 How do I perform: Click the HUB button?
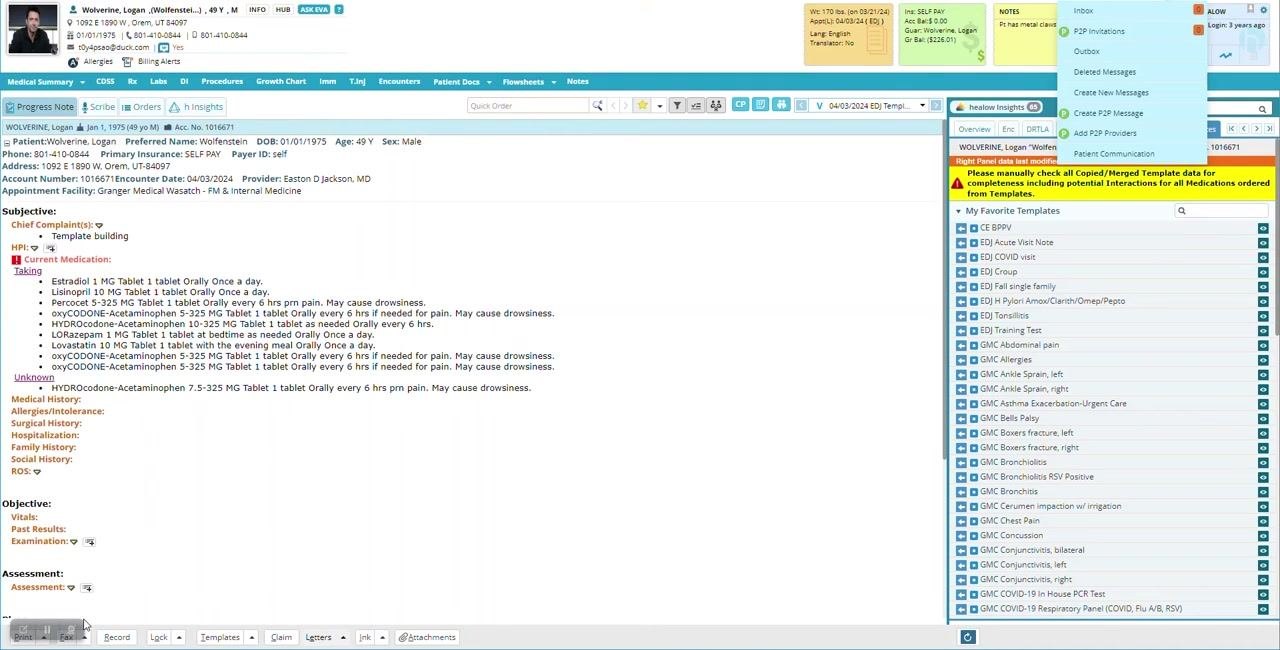(283, 10)
